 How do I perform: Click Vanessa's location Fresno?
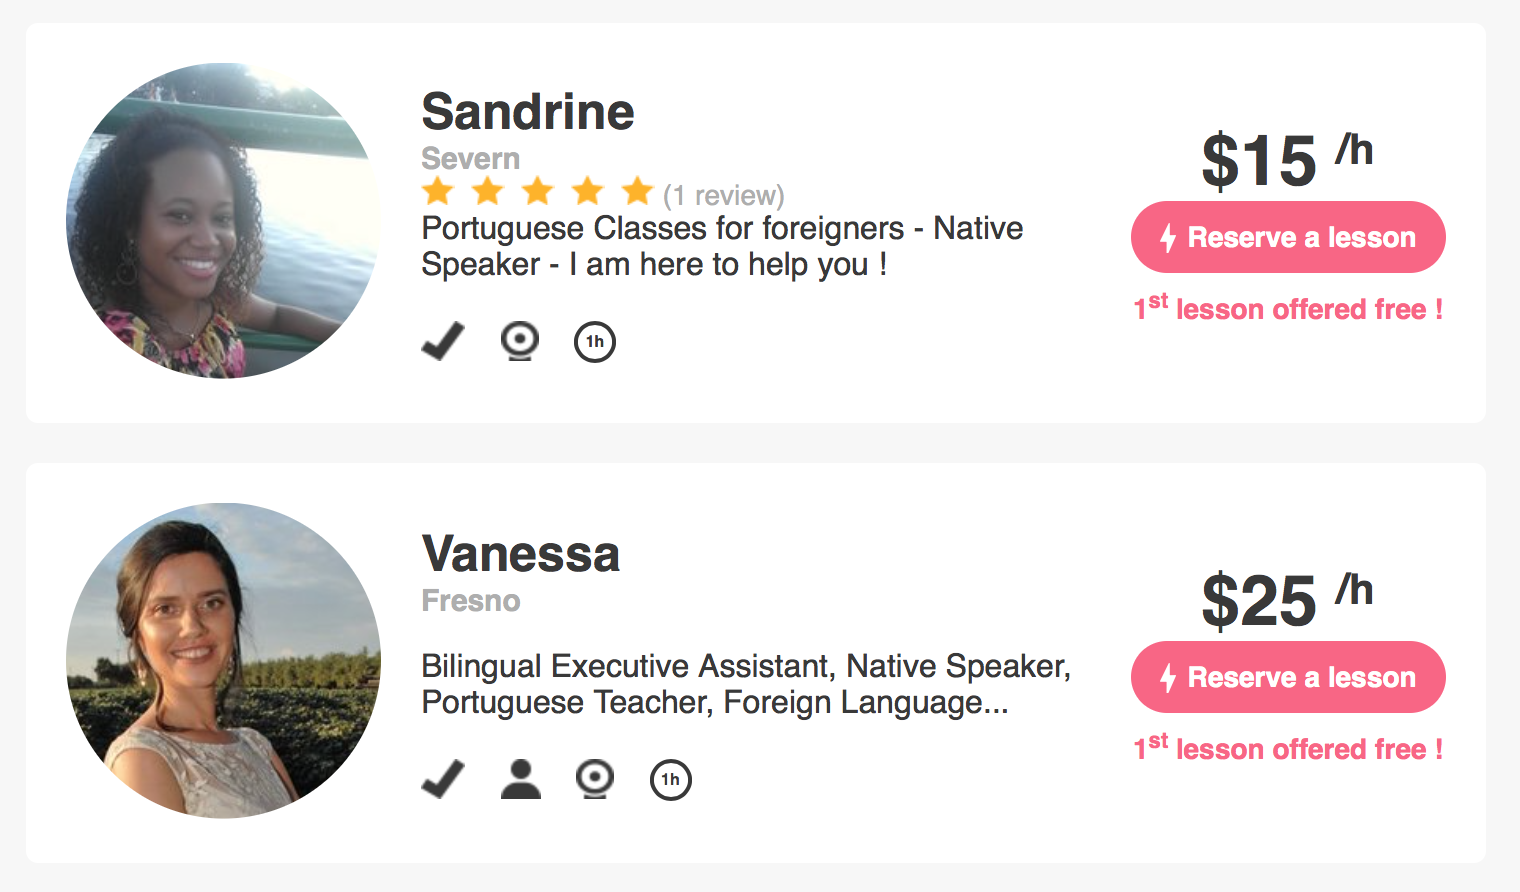[471, 601]
